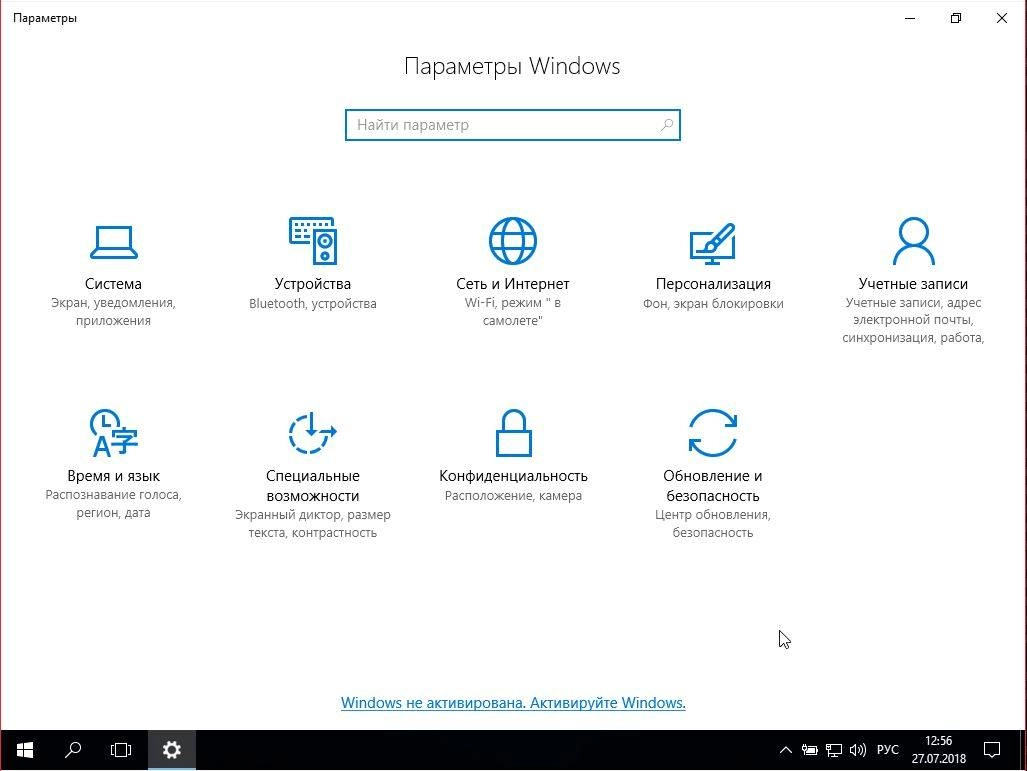Screen dimensions: 1027x771
Task: Open the Персонализация brush icon
Action: coord(713,243)
